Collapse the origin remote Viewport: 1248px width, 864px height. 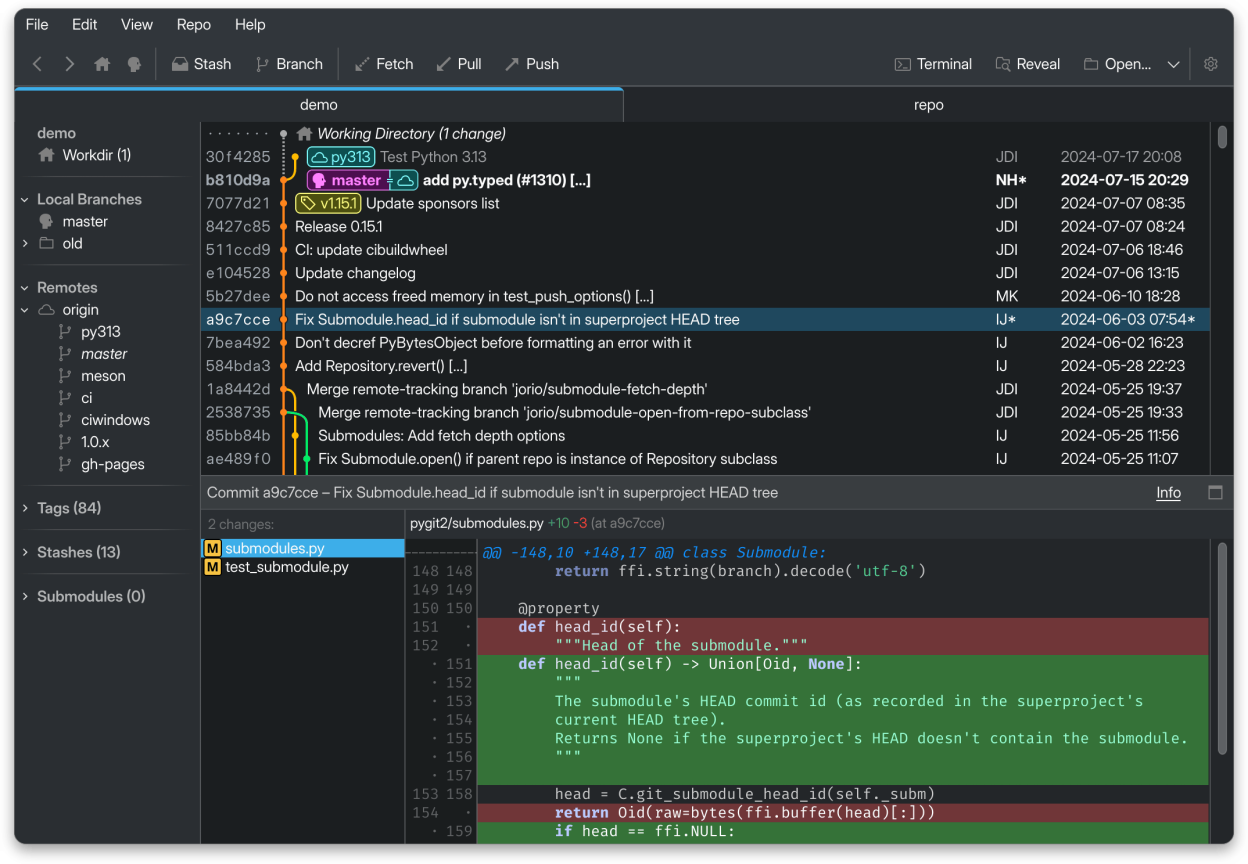pos(25,310)
